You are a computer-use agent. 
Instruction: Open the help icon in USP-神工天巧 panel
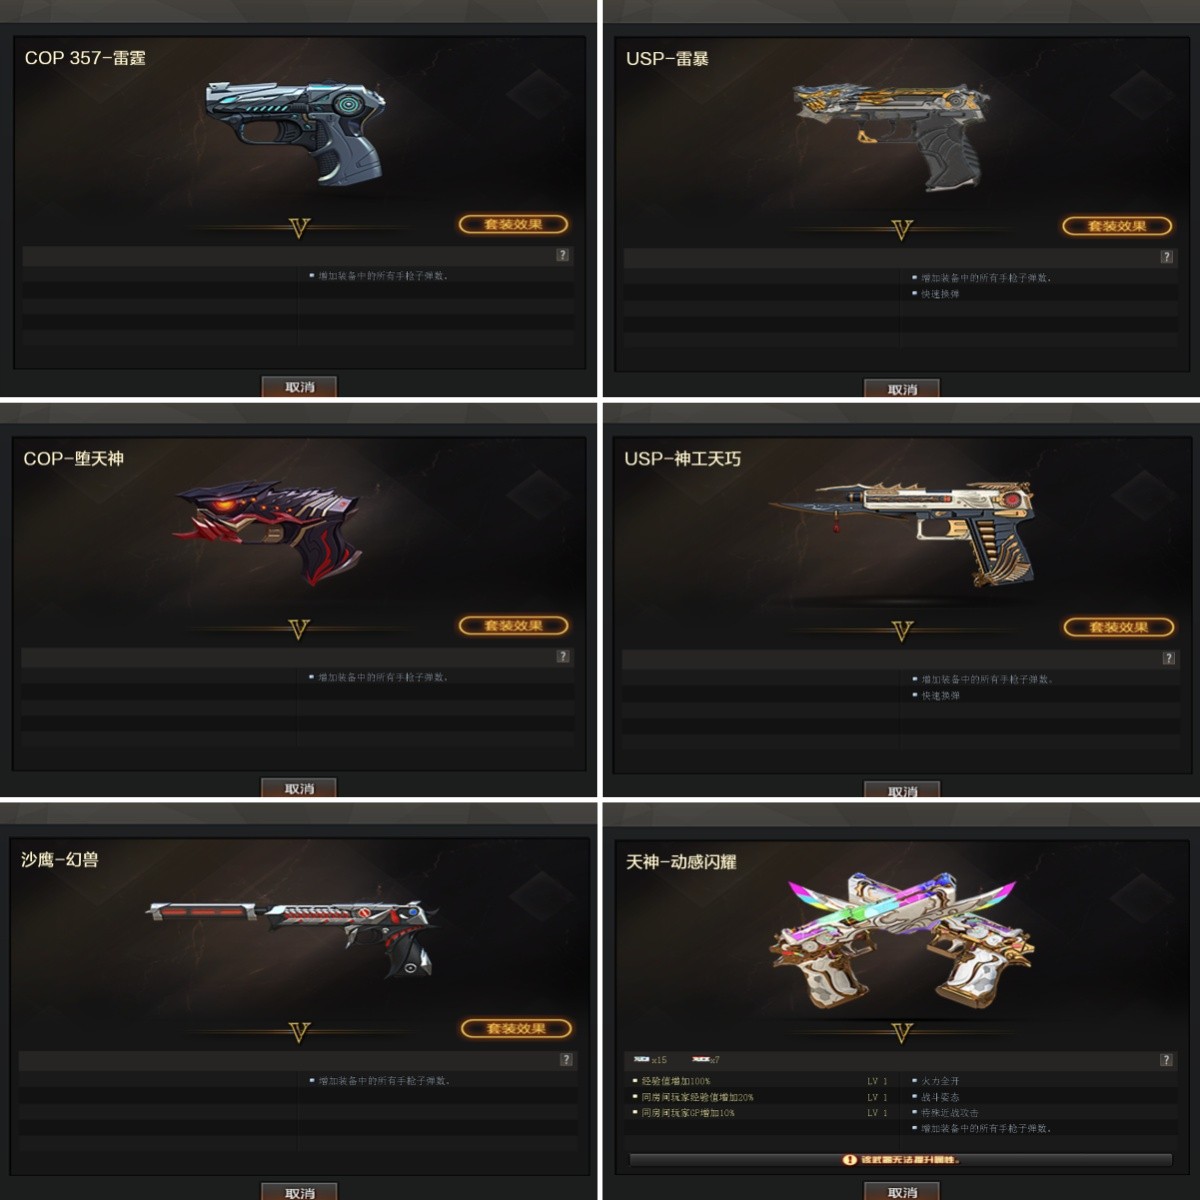tap(1168, 658)
